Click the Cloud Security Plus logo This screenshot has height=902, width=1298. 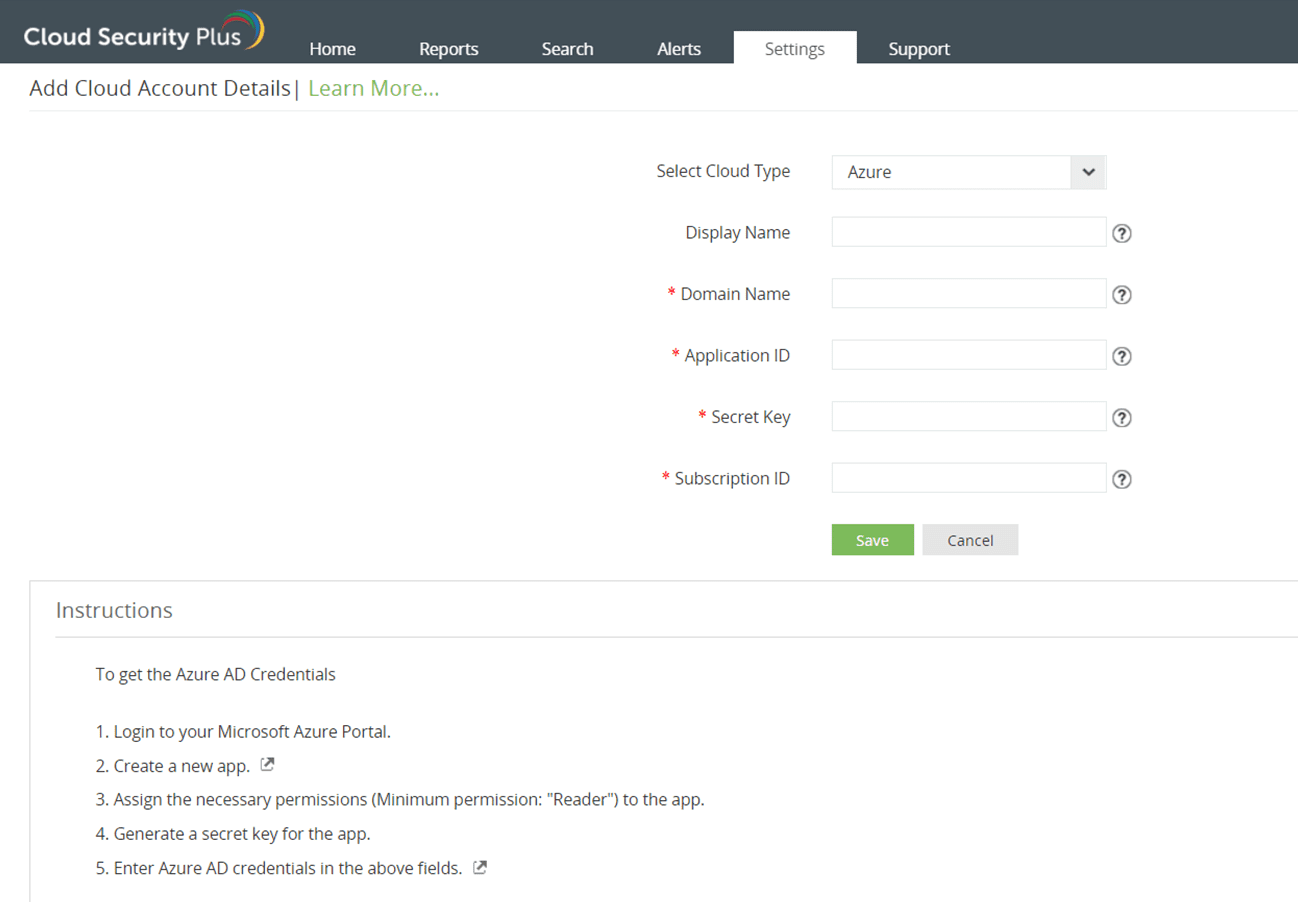click(x=144, y=33)
